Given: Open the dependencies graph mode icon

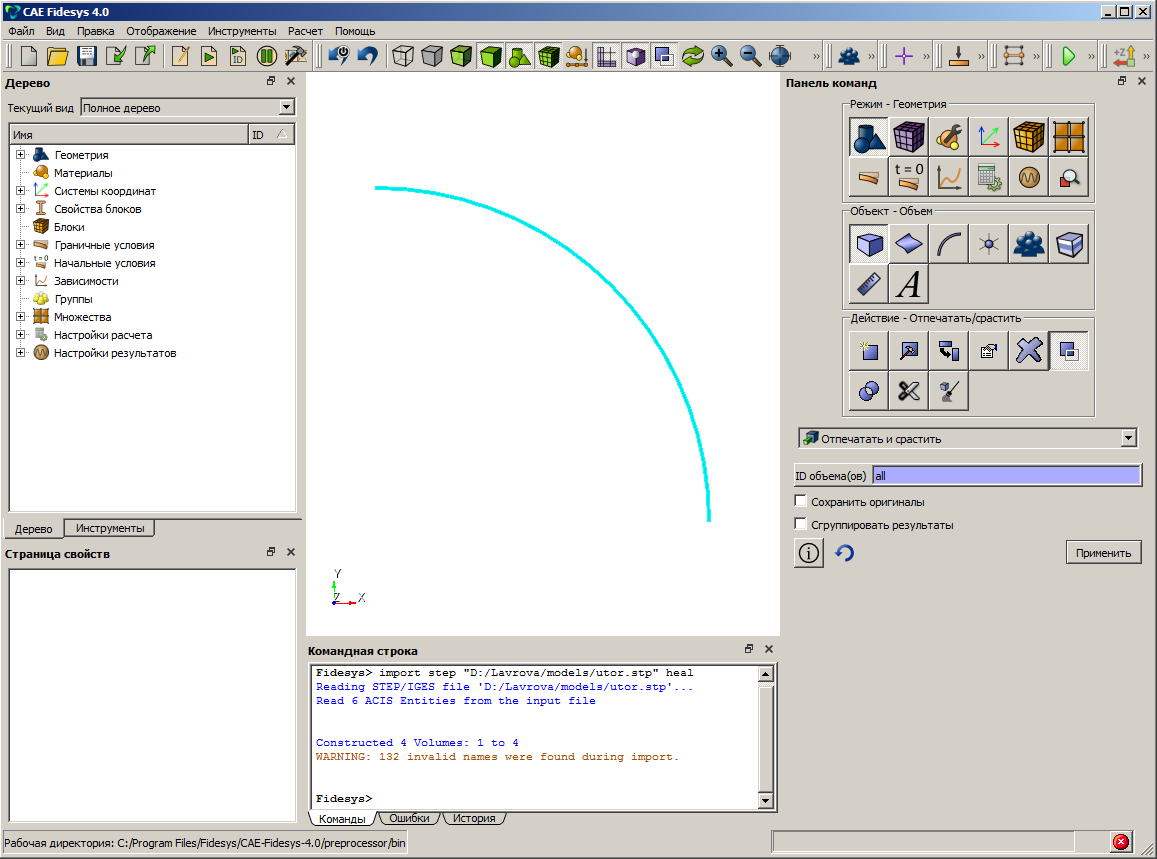Looking at the screenshot, I should click(x=949, y=176).
